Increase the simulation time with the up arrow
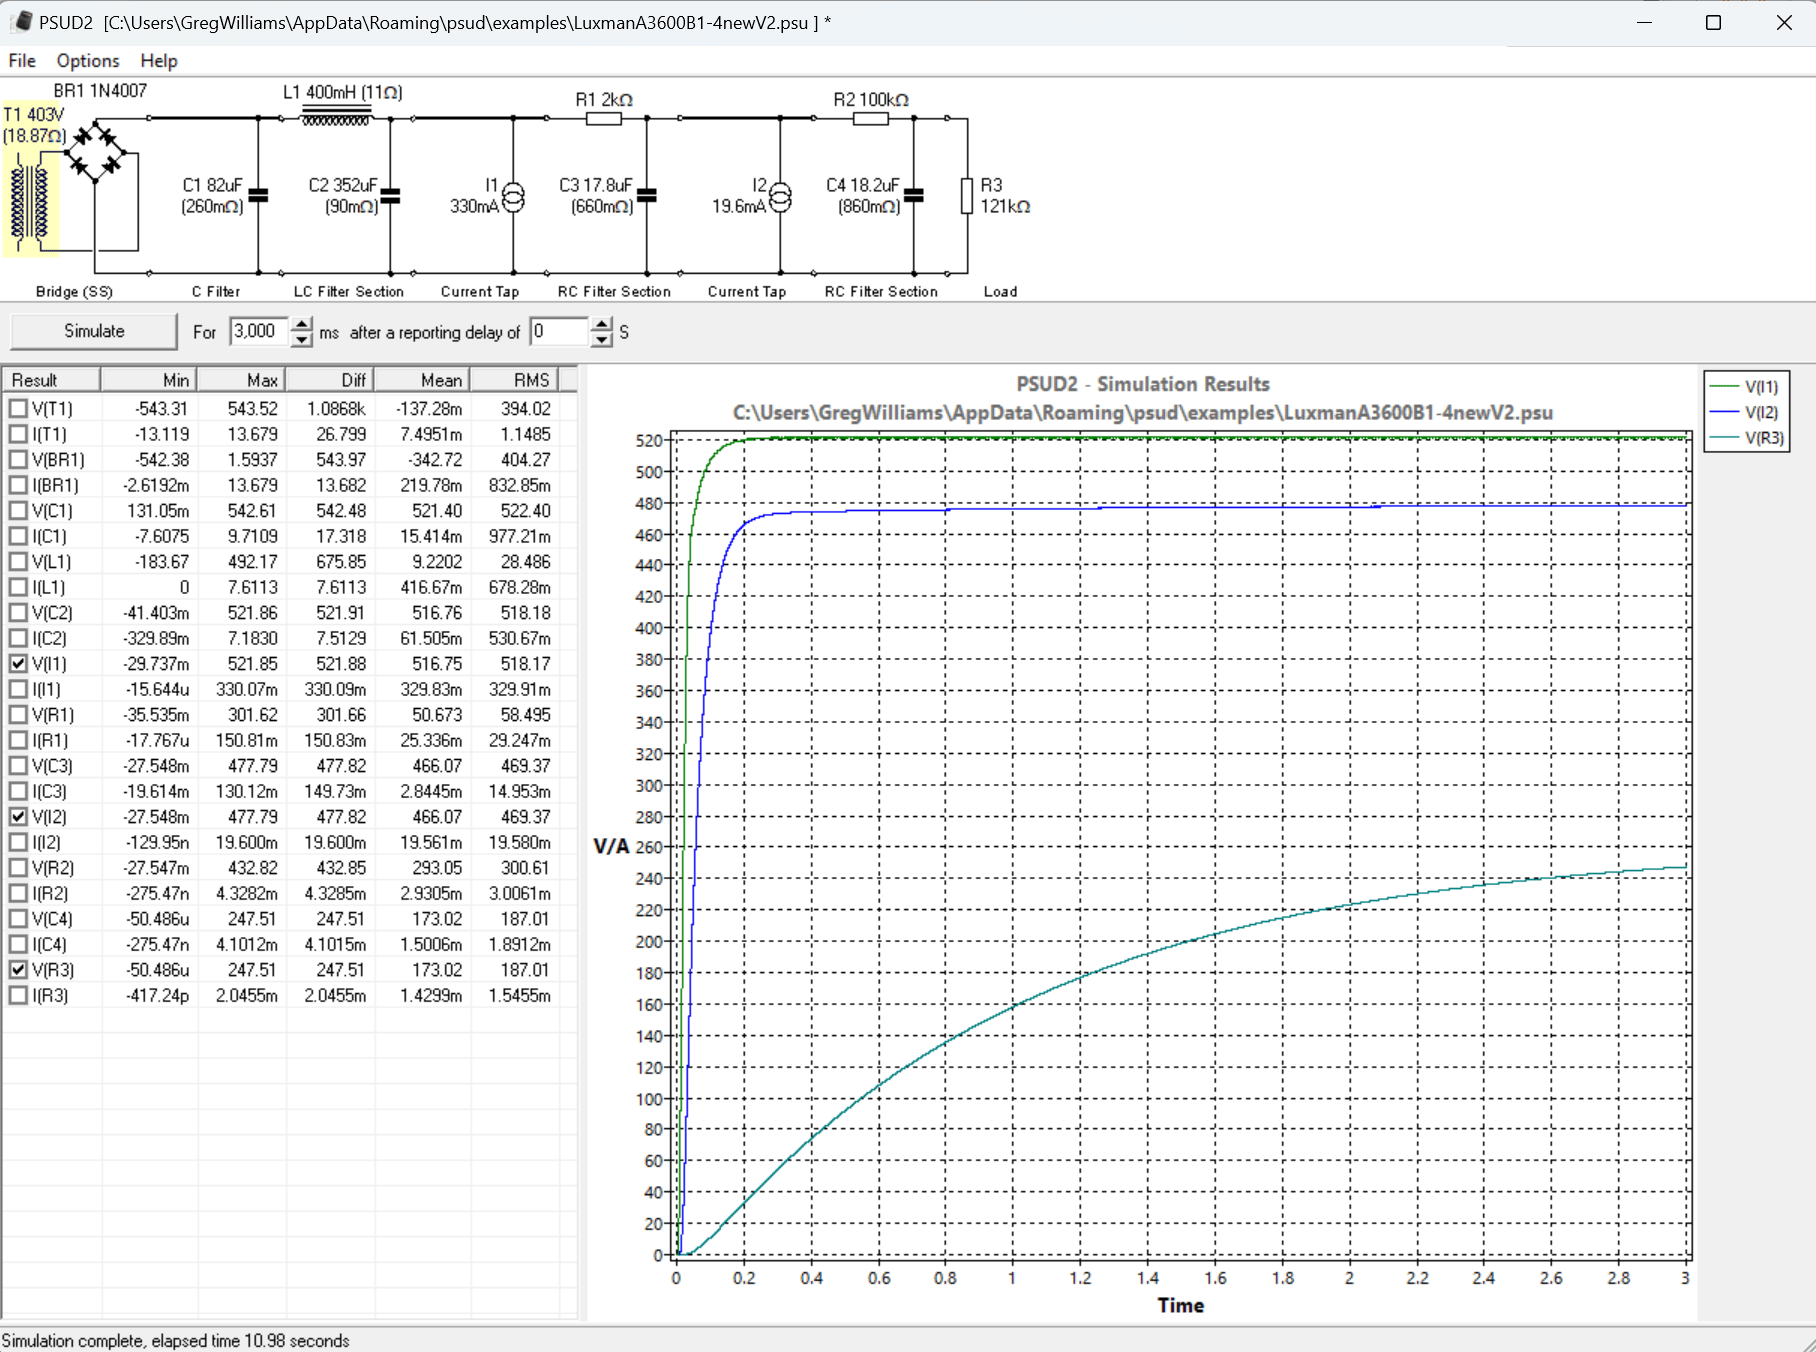 302,324
